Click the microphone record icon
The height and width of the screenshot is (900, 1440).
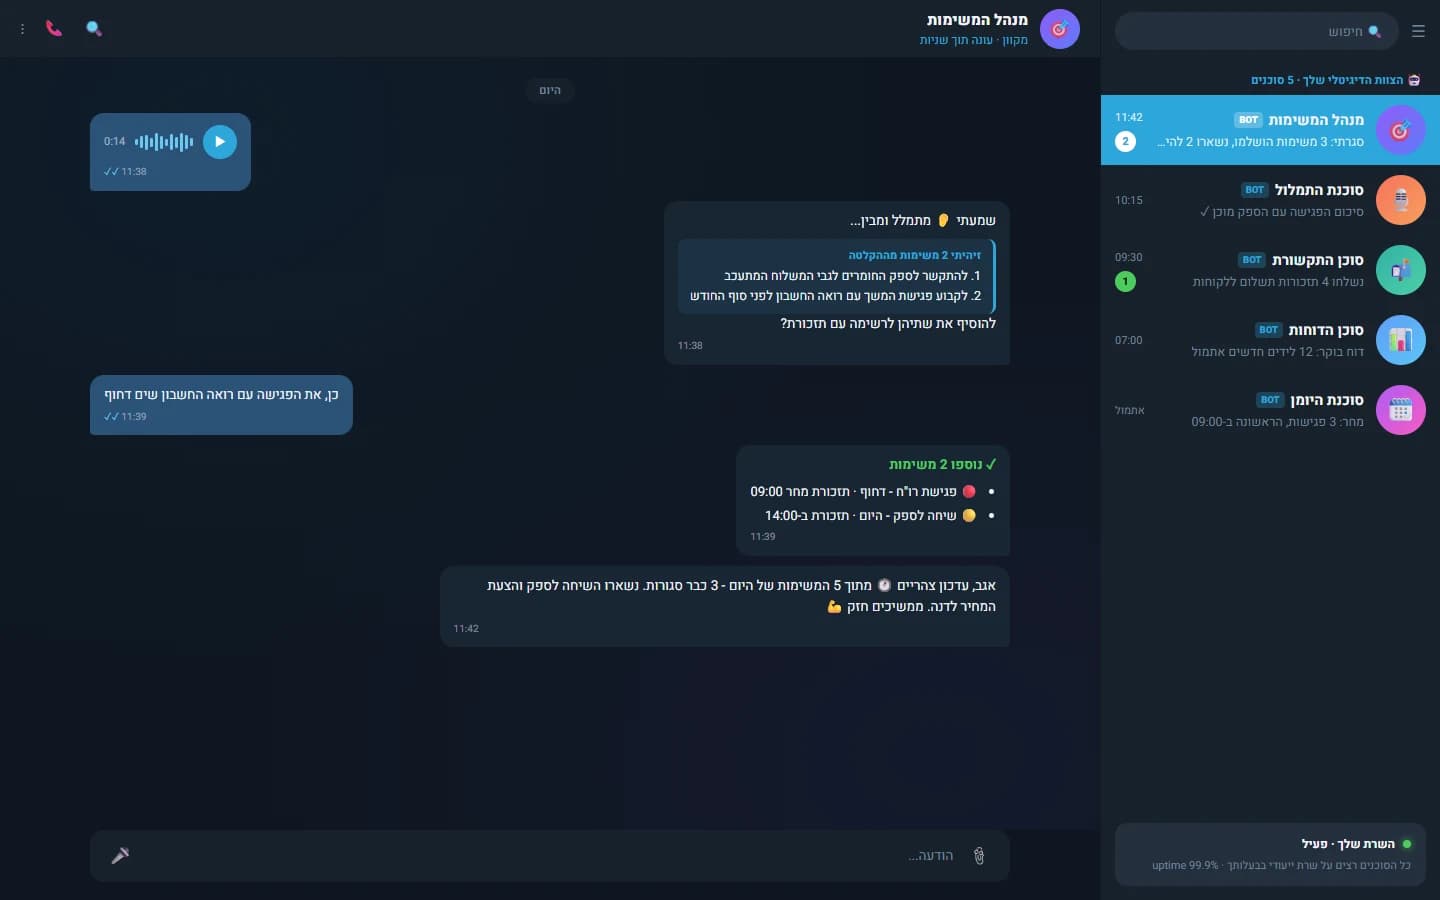point(120,855)
